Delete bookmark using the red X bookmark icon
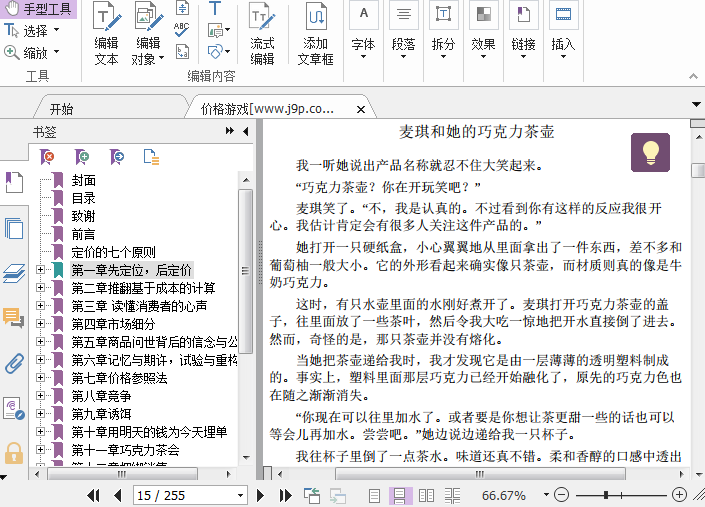 tap(48, 156)
